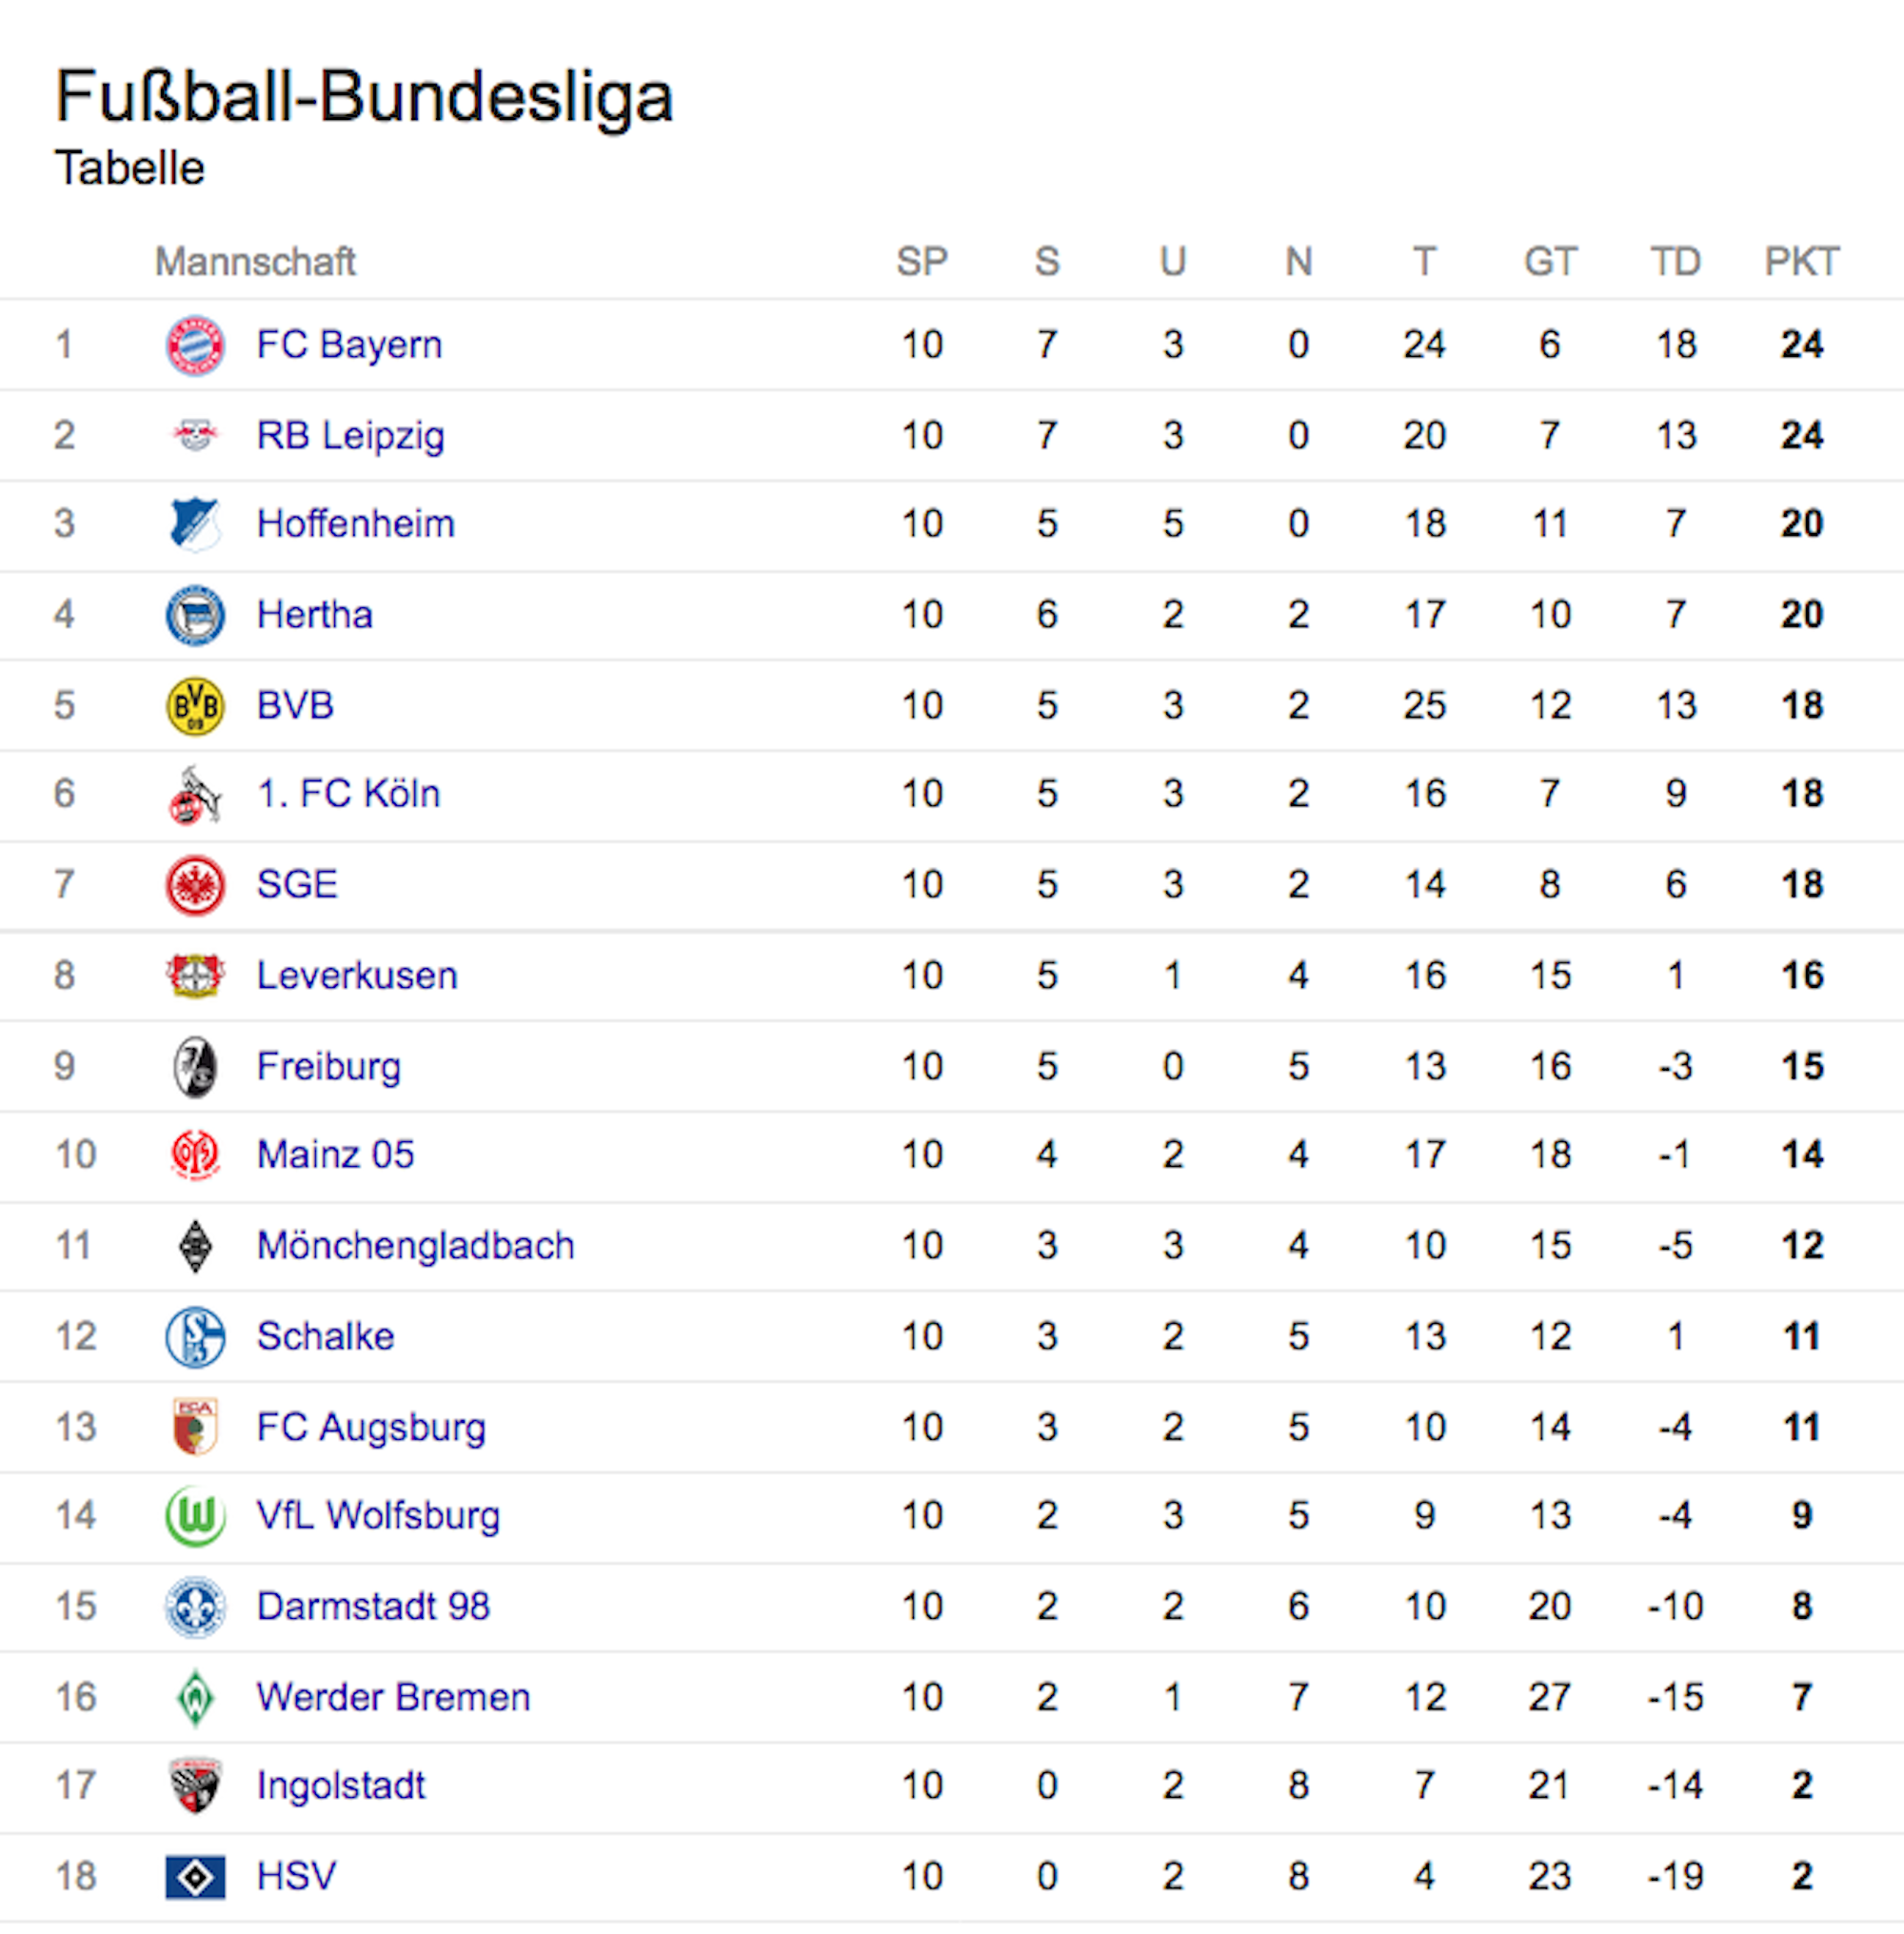The image size is (1904, 1934).
Task: Click the Schalke blue crest icon
Action: click(x=195, y=1336)
